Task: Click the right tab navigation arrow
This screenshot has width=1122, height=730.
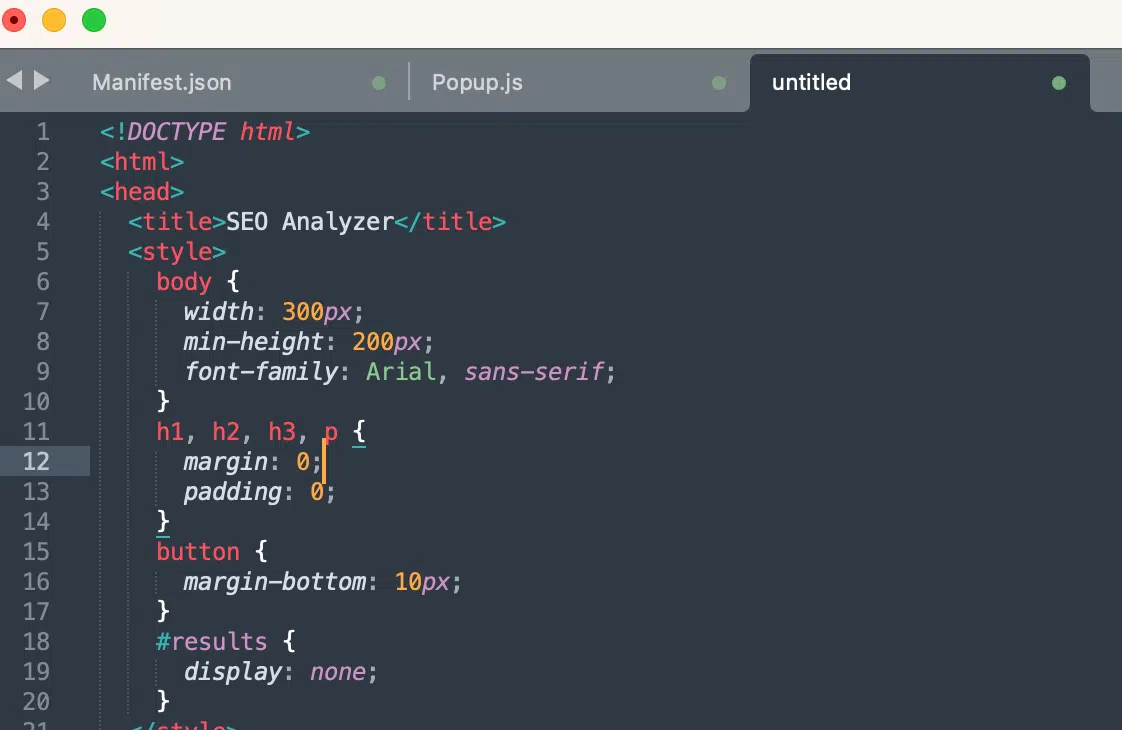Action: pyautogui.click(x=41, y=80)
